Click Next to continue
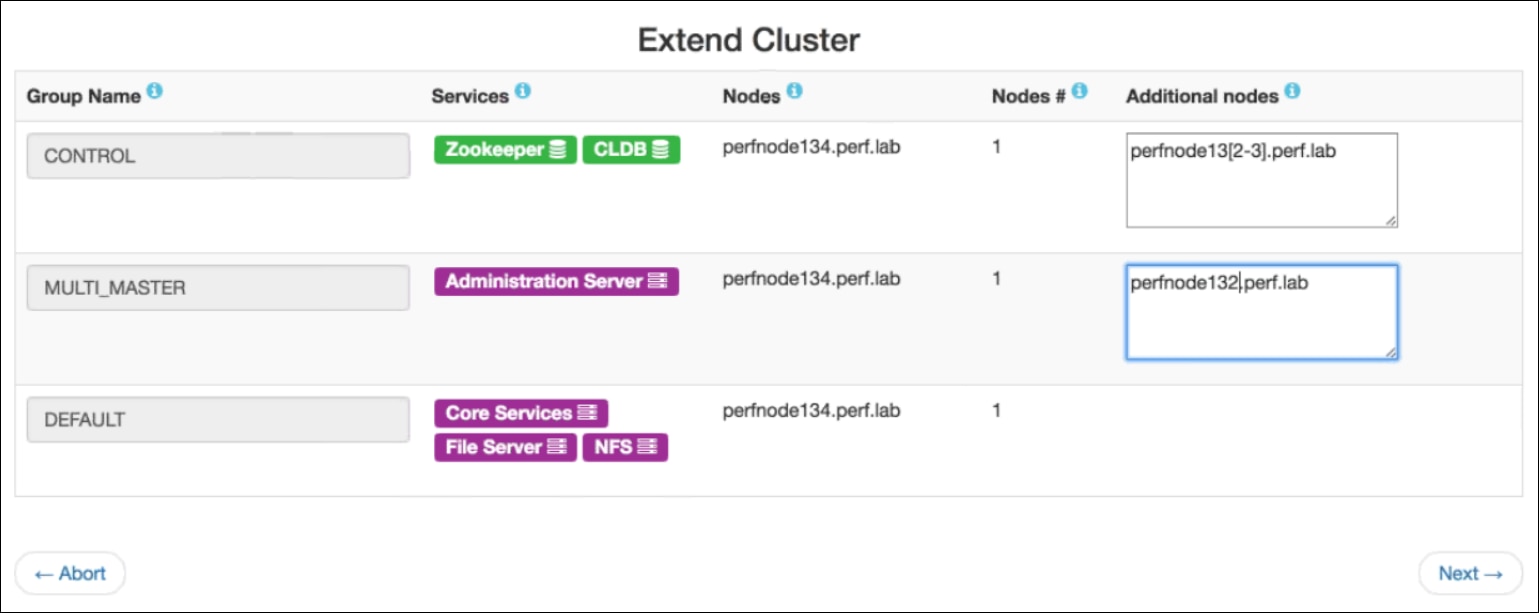 pos(1470,574)
